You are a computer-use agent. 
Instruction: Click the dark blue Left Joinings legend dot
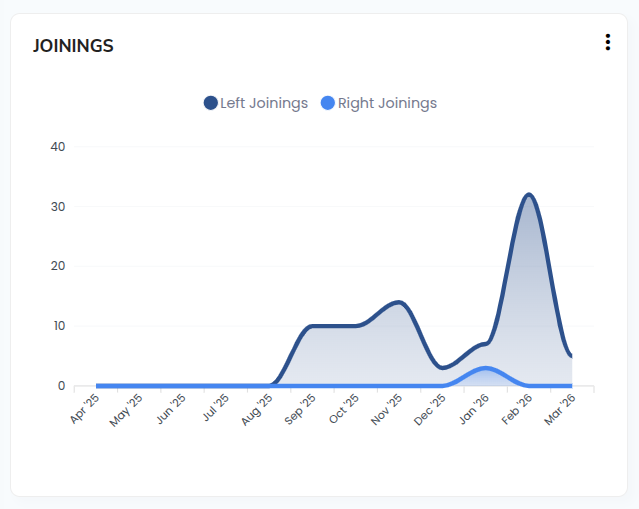click(x=211, y=103)
